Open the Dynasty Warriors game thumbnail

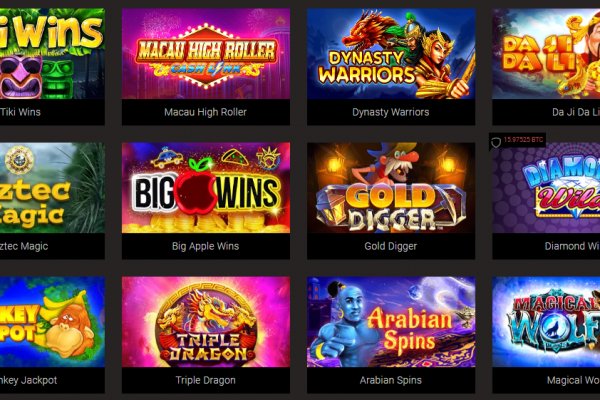tap(391, 54)
